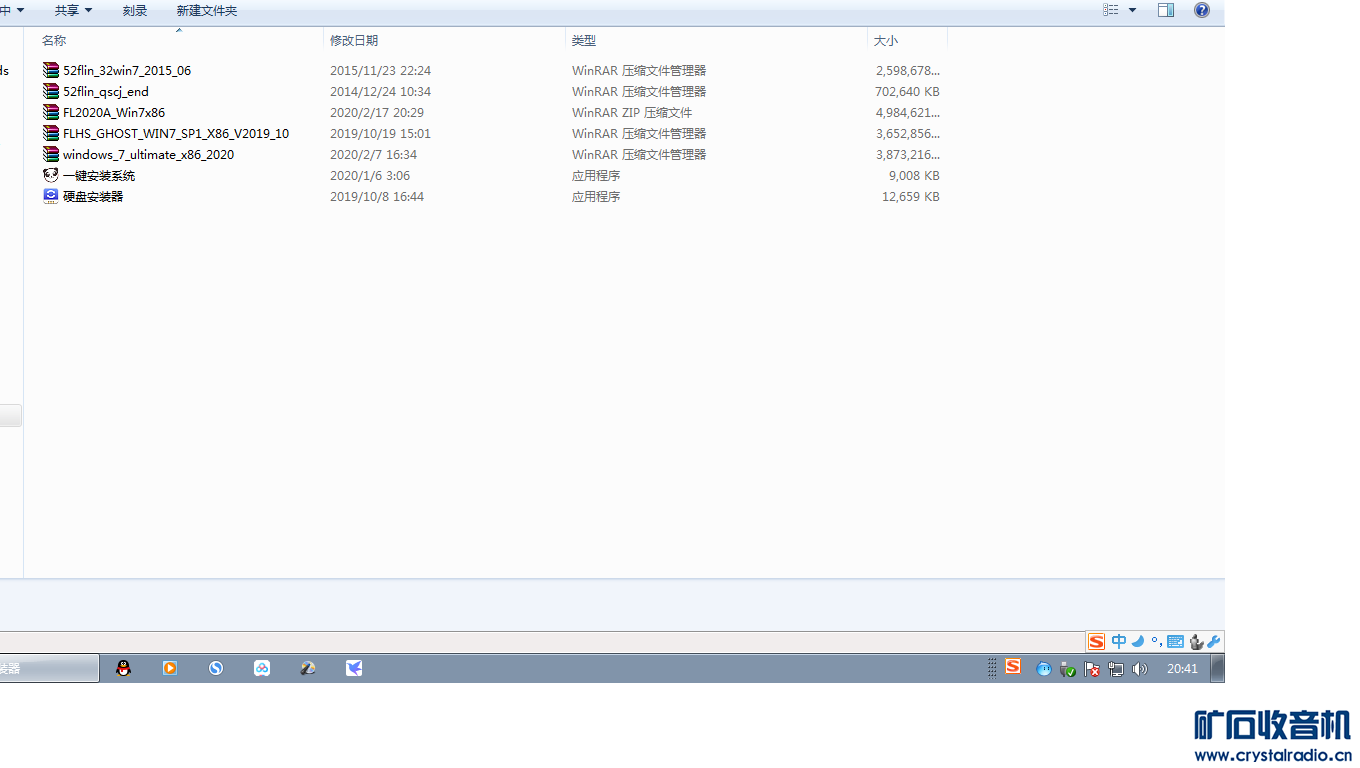Screen dimensions: 1360x768
Task: Expand the view options dropdown arrow
Action: 1132,10
